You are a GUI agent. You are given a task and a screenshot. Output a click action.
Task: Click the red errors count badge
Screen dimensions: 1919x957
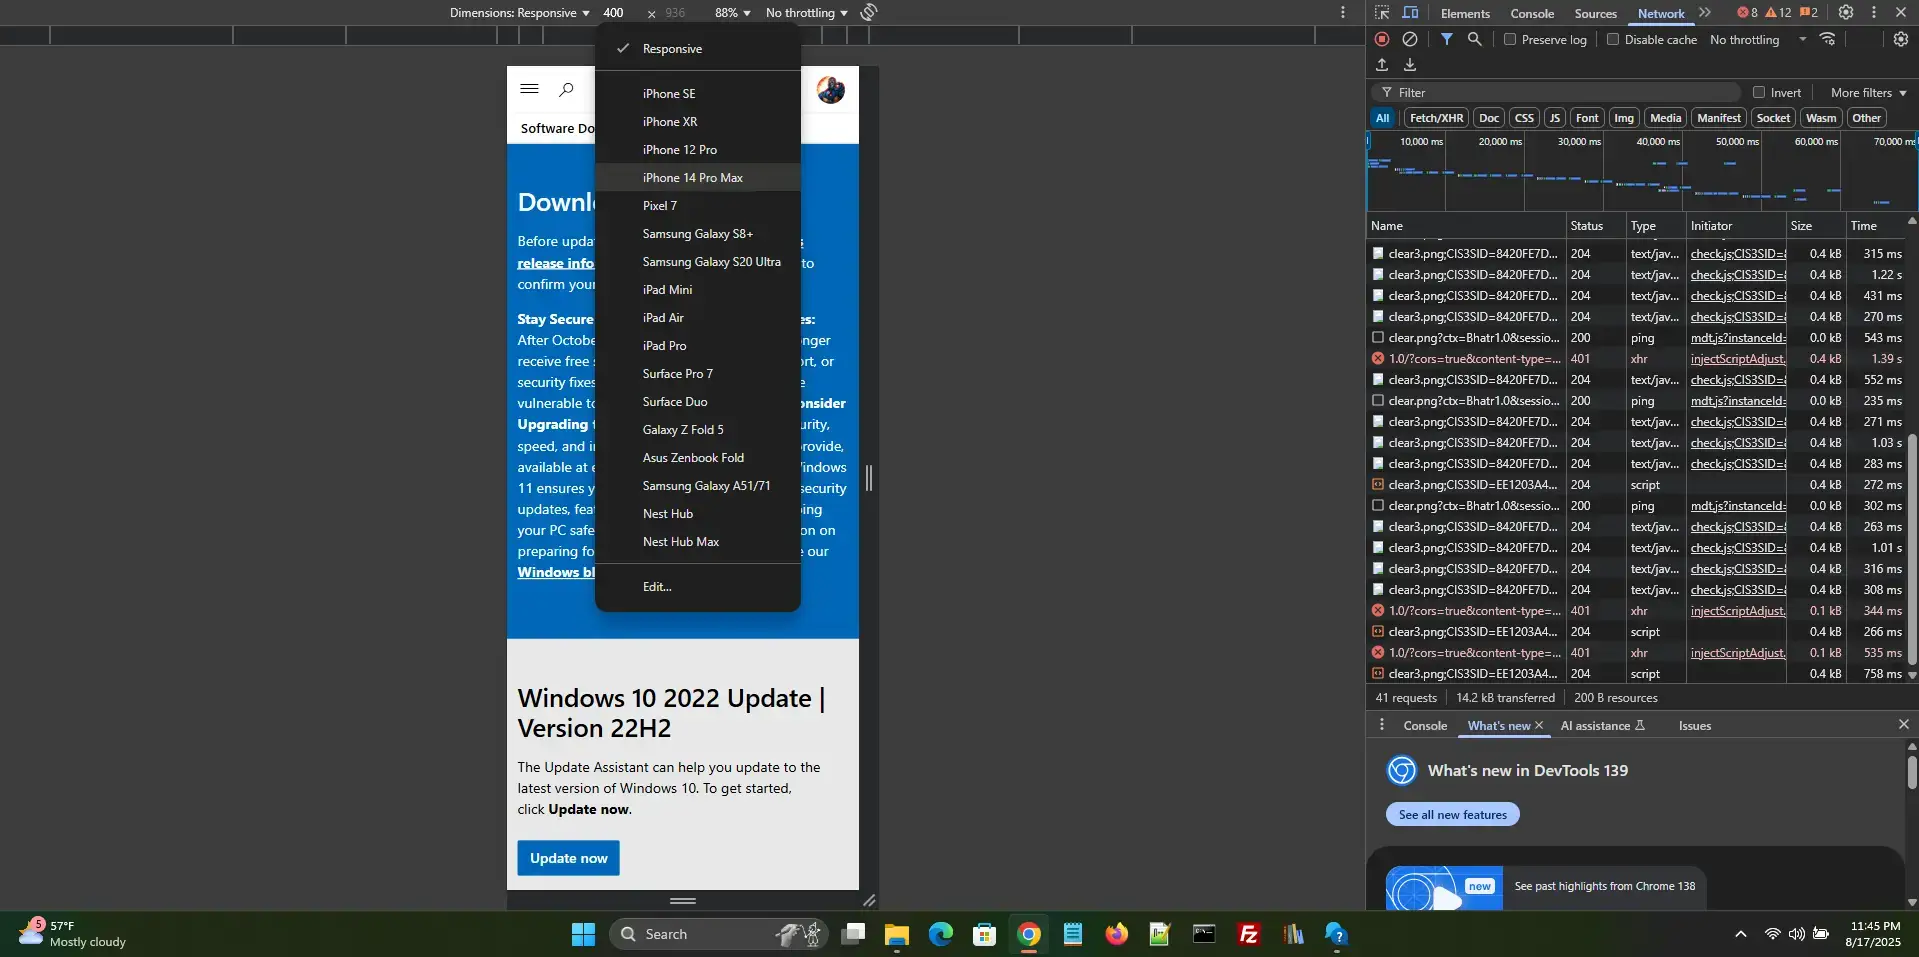(x=1748, y=13)
